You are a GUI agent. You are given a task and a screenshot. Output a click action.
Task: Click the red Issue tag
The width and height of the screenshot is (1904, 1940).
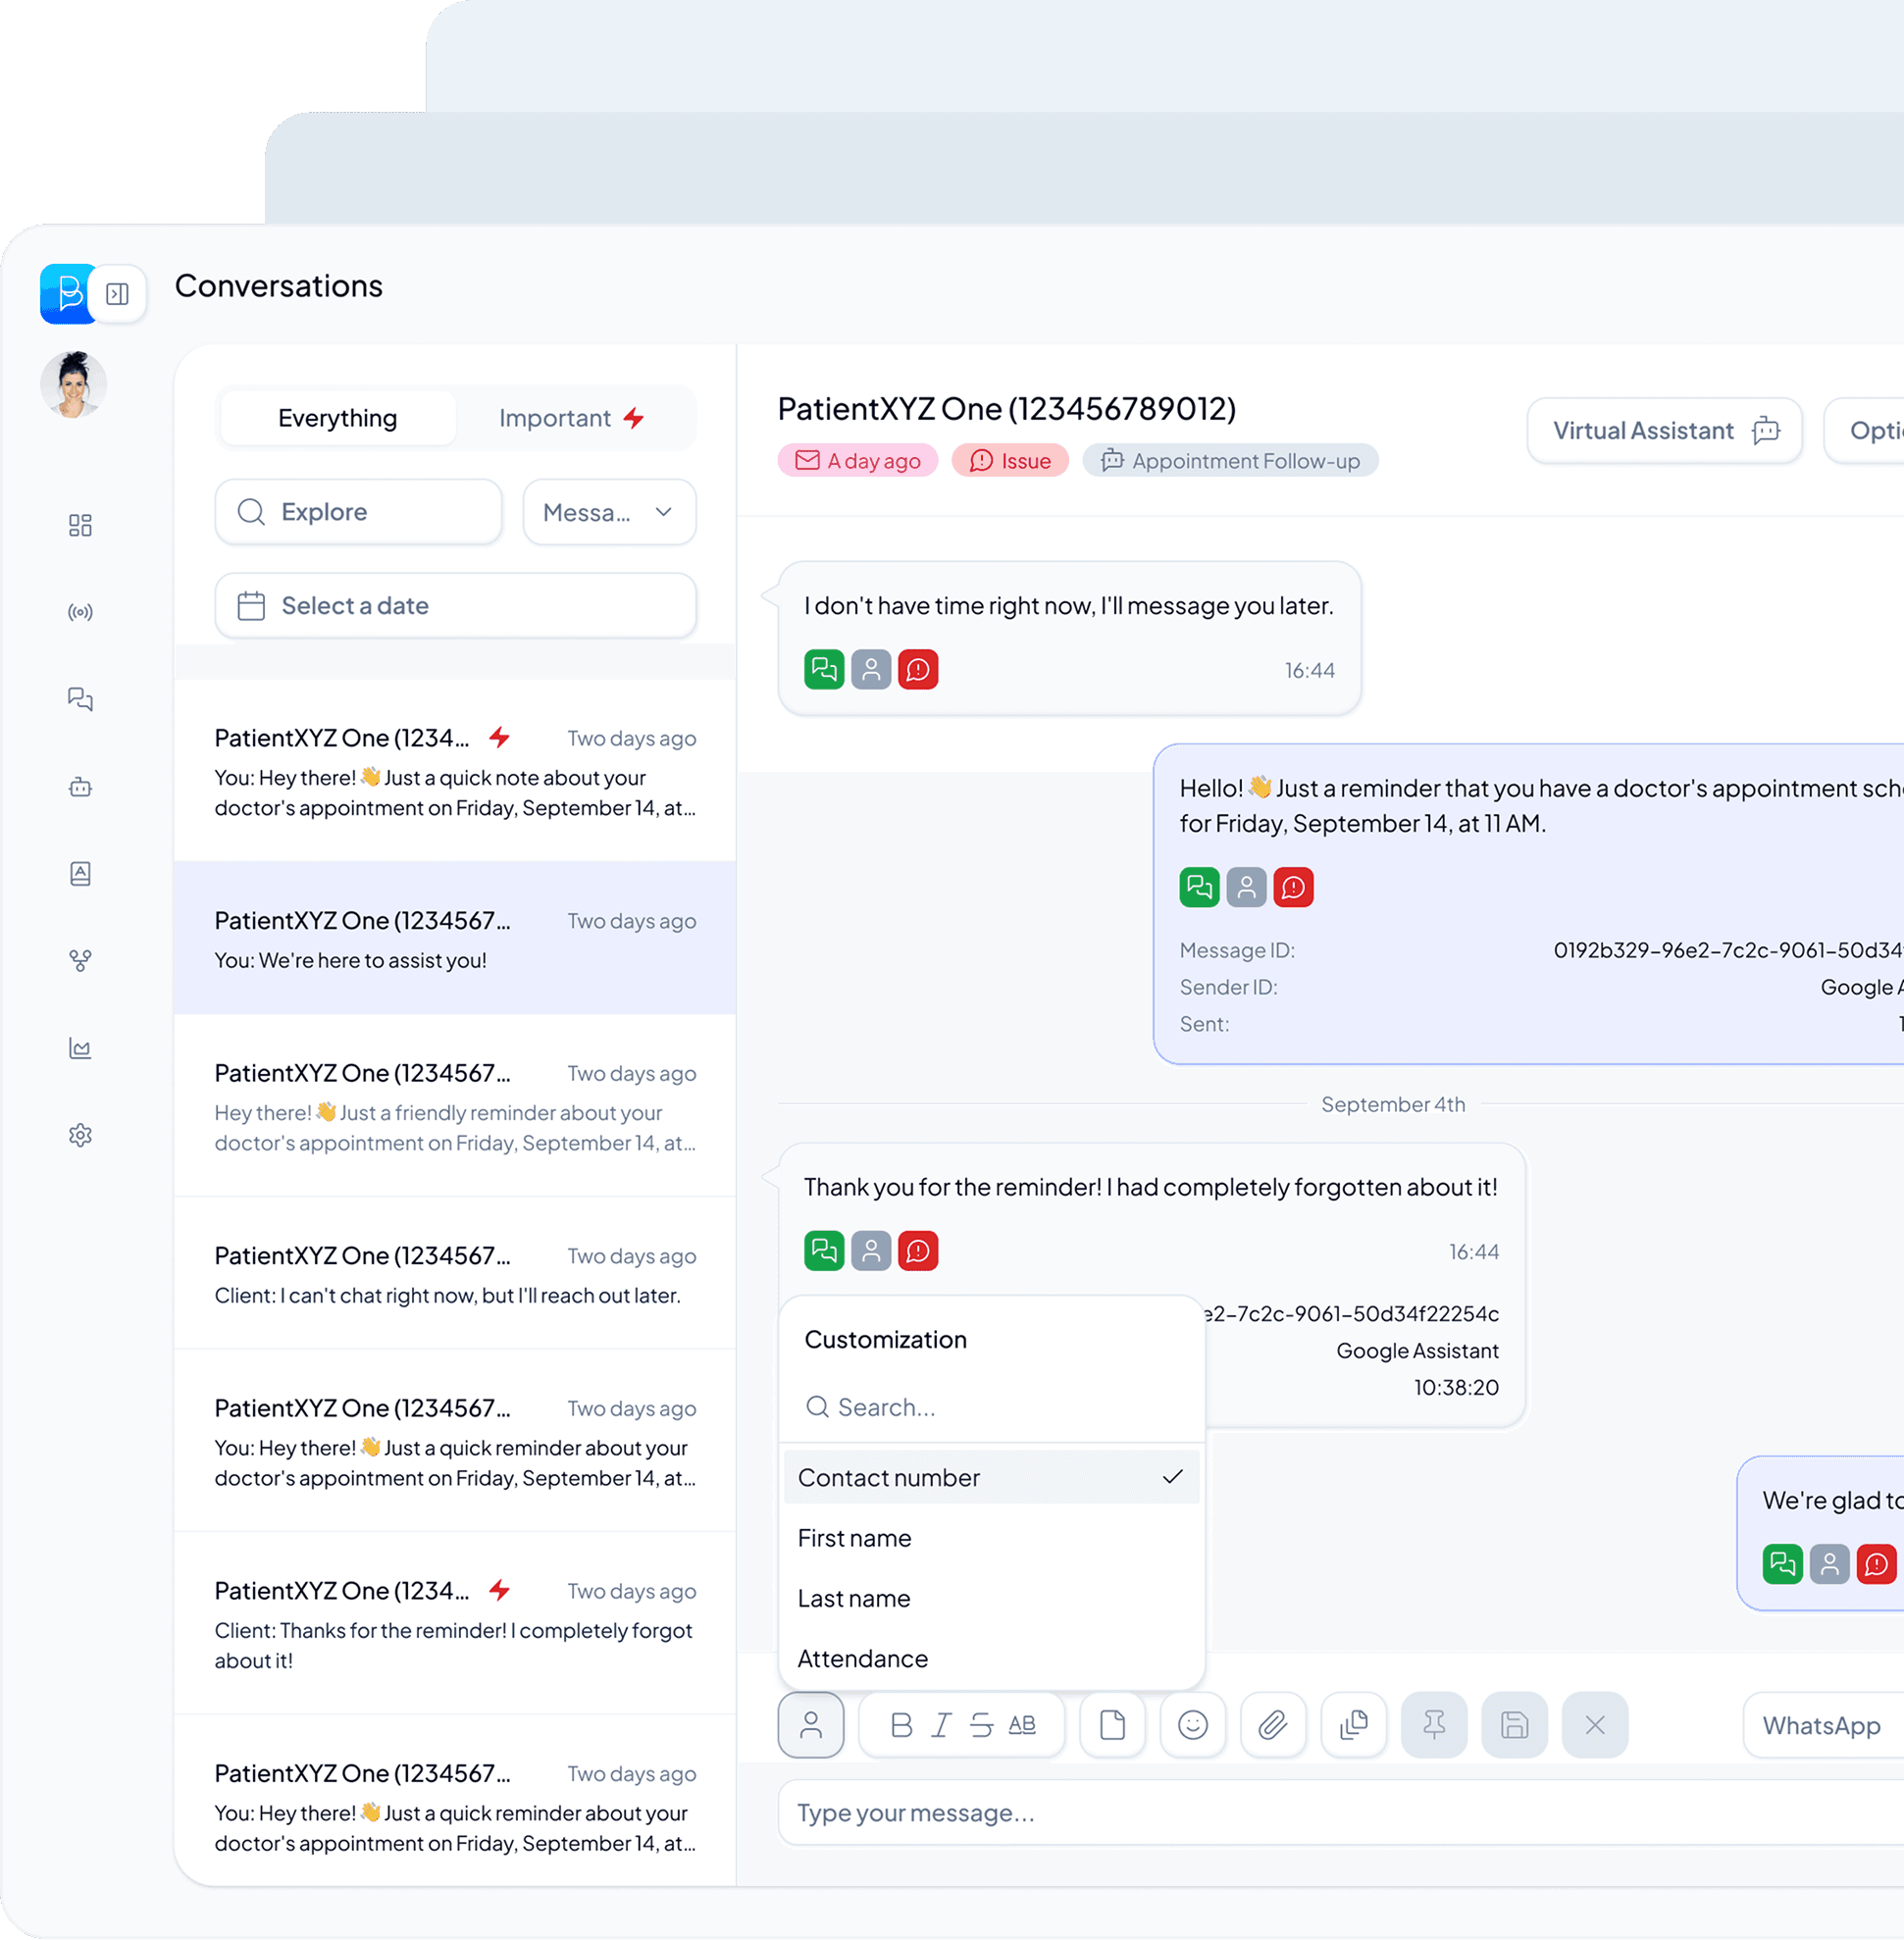1010,461
